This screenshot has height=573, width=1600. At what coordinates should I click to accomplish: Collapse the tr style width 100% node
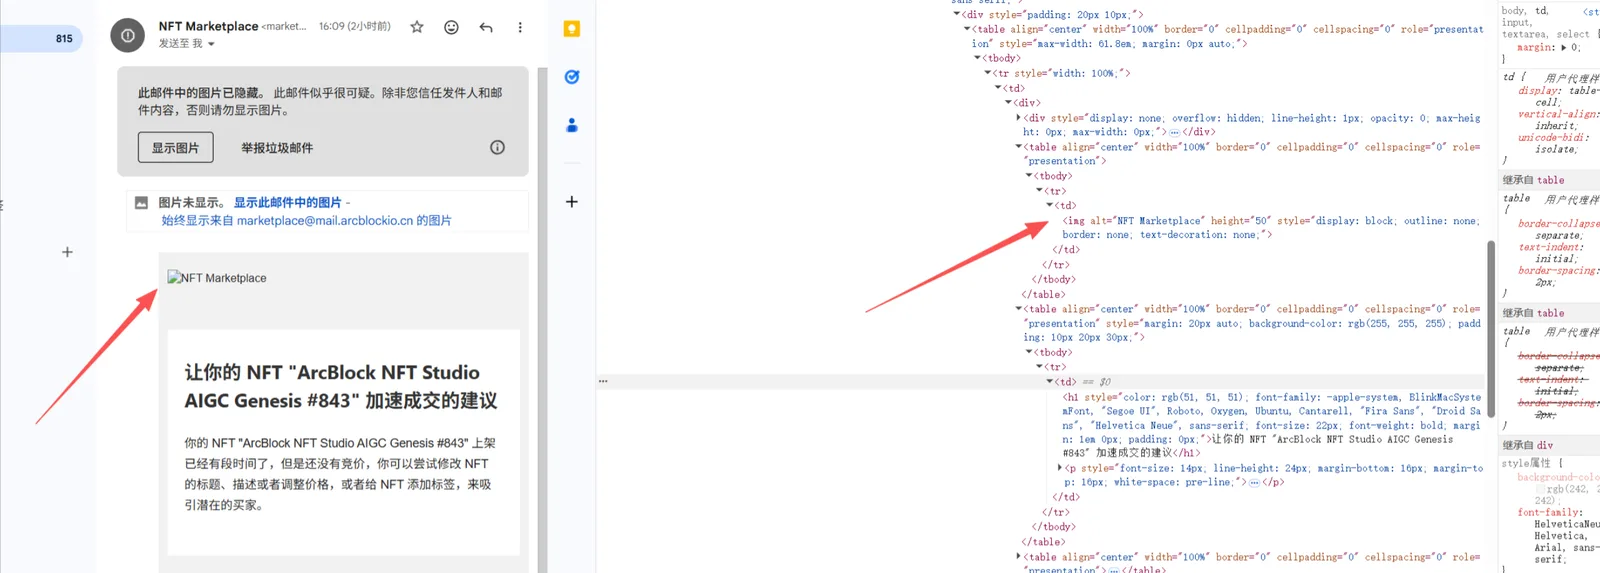tap(988, 73)
